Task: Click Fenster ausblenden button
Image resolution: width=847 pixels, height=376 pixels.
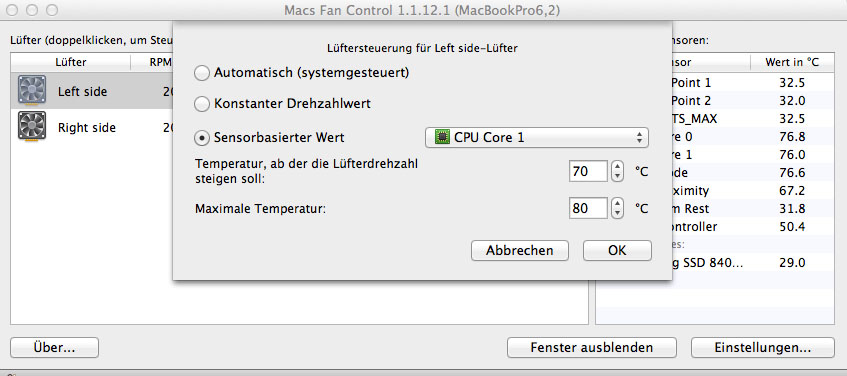Action: click(x=591, y=347)
